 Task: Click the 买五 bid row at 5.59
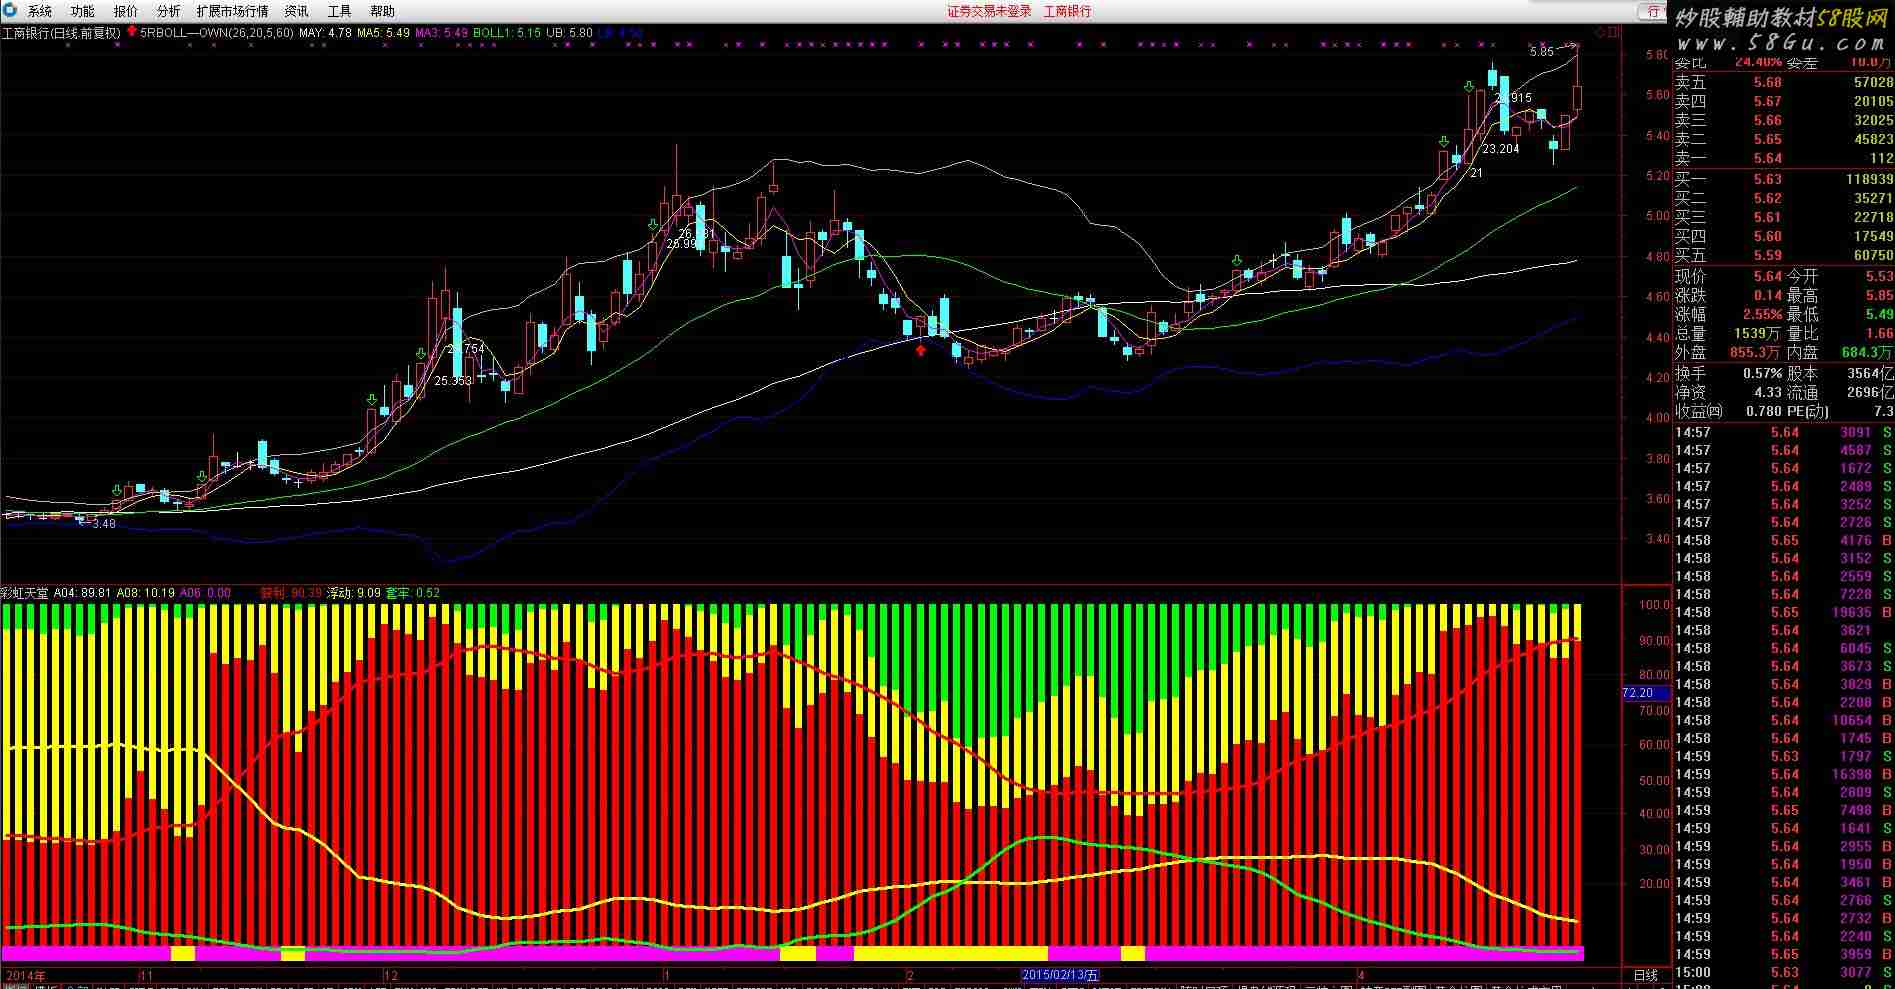(1784, 255)
